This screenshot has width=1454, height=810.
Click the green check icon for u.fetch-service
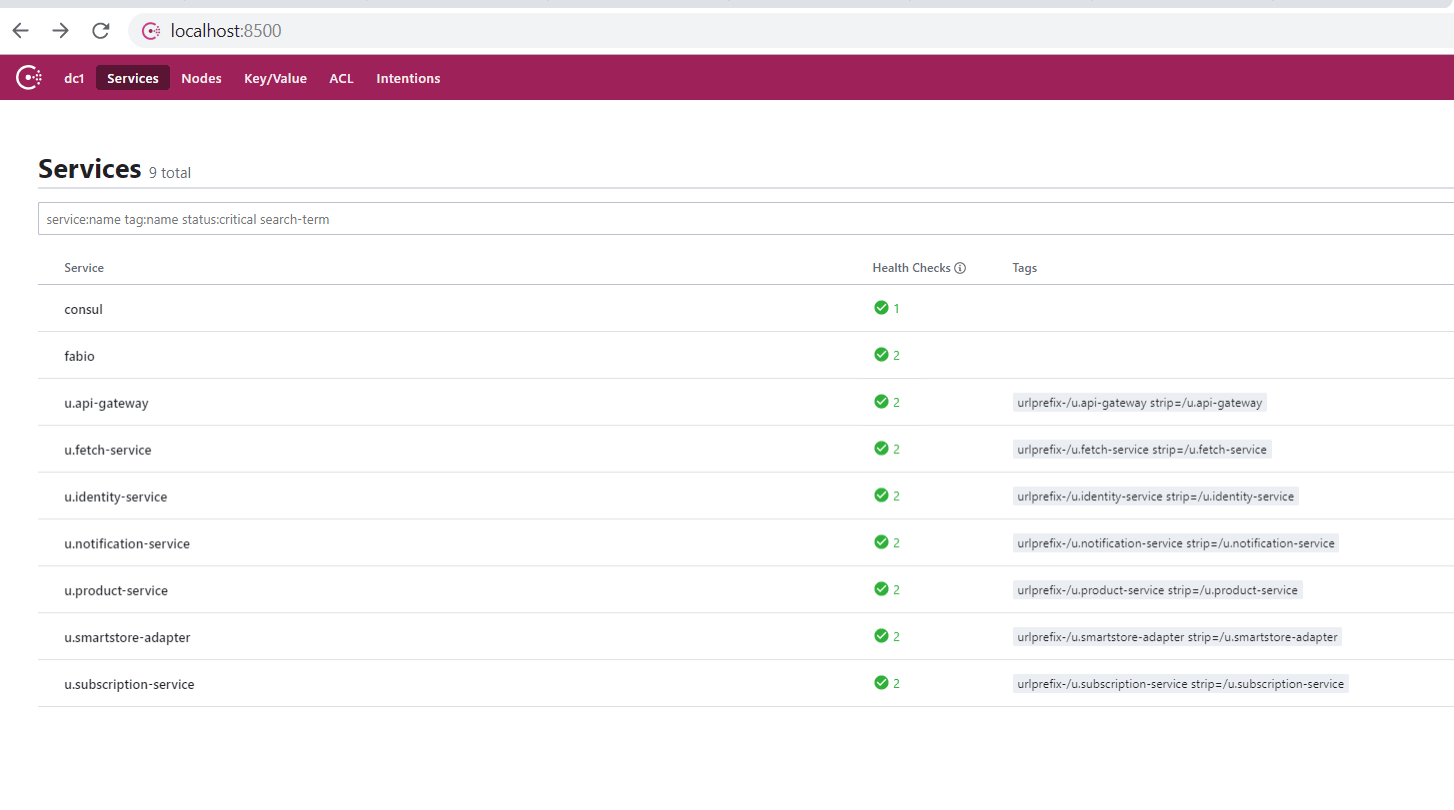(x=881, y=449)
